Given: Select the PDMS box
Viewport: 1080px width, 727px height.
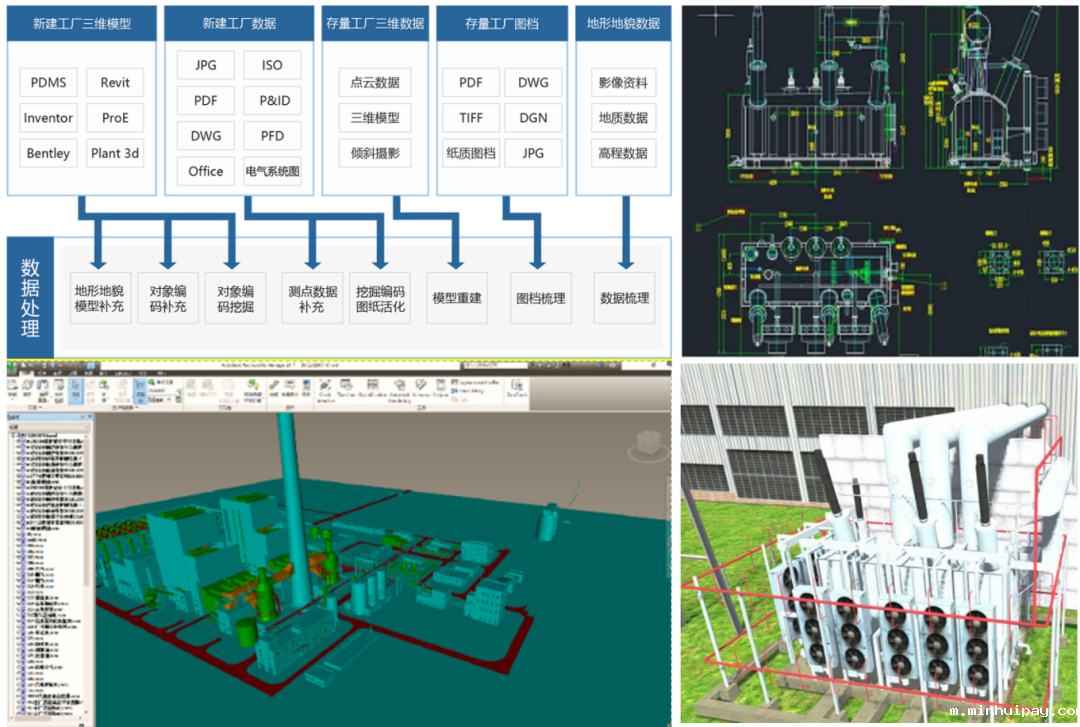Looking at the screenshot, I should click(48, 83).
